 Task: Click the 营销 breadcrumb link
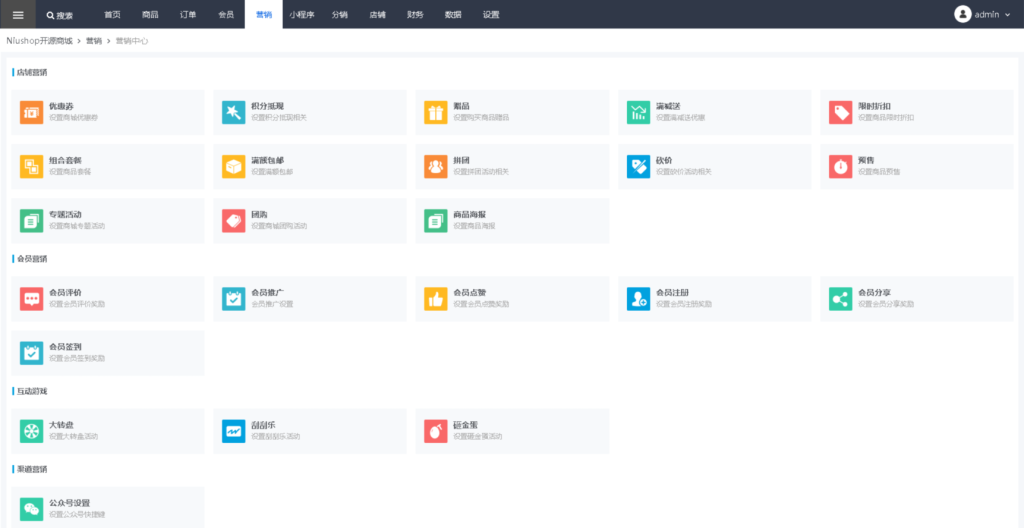pyautogui.click(x=94, y=41)
